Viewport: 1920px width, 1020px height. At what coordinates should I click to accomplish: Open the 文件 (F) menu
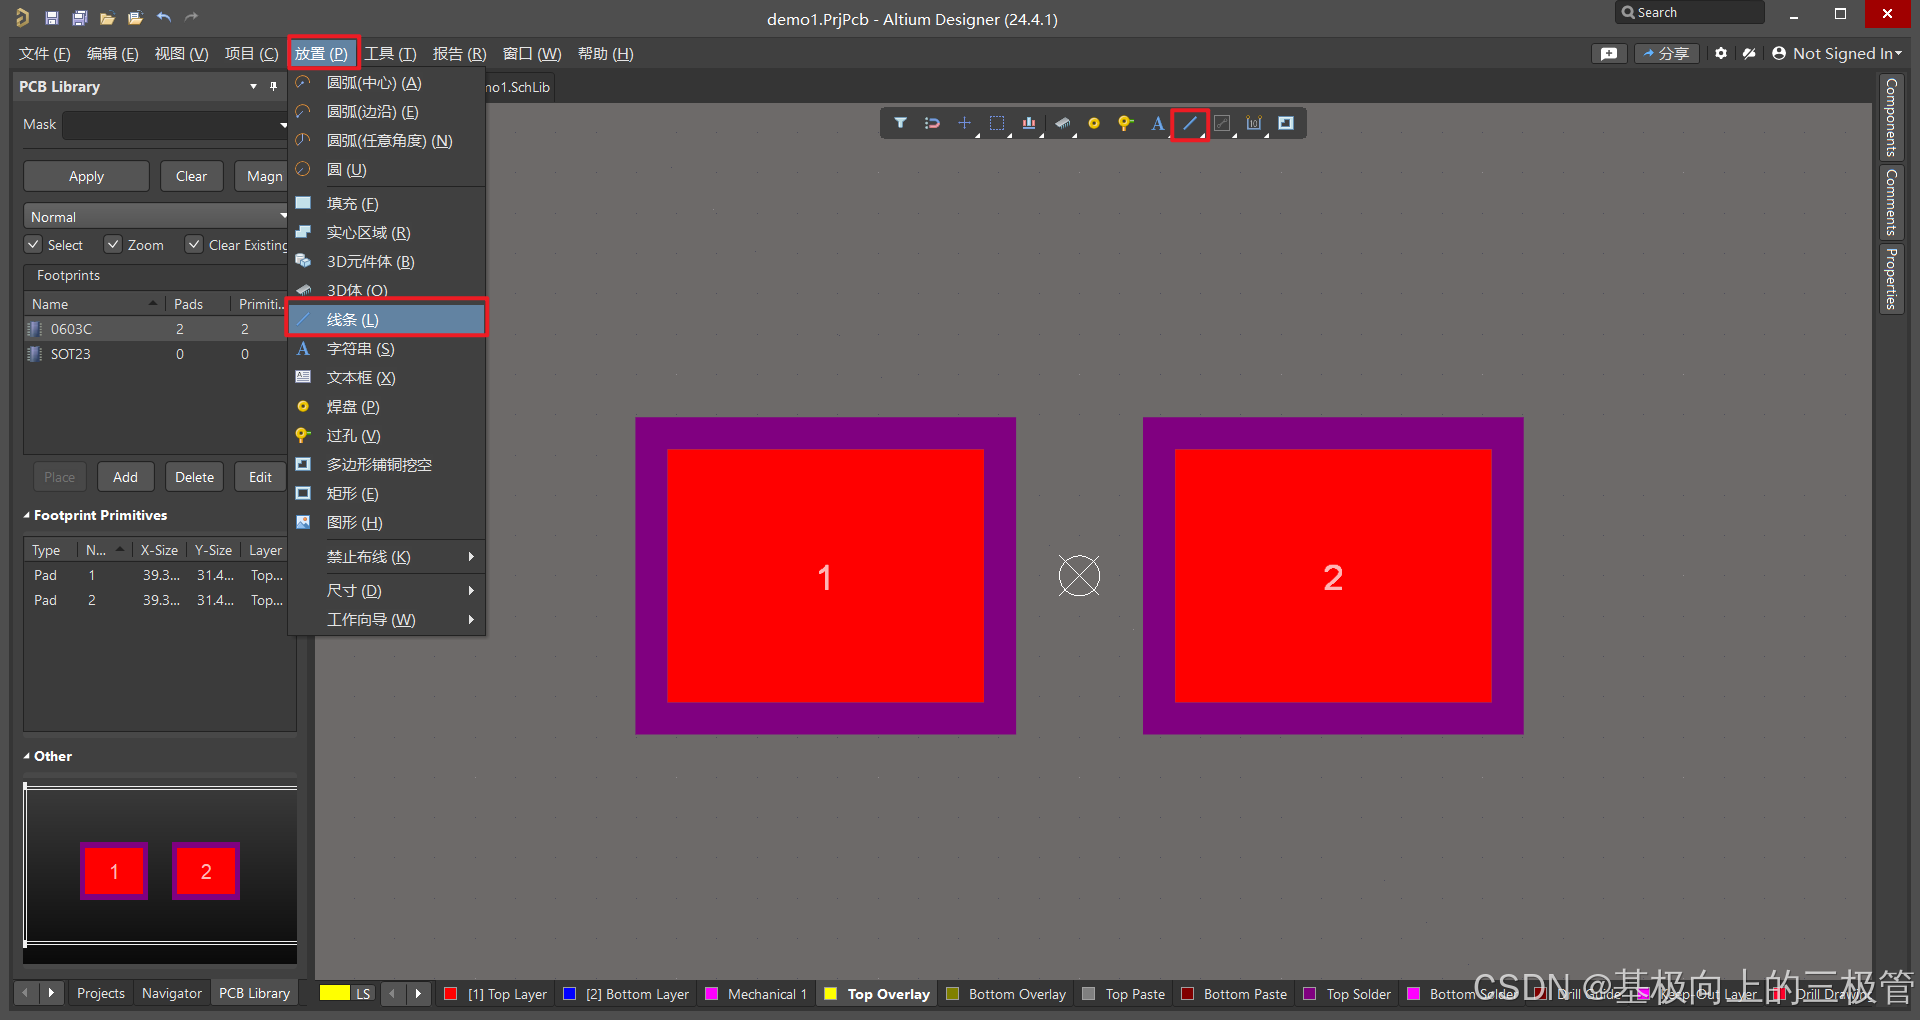tap(44, 53)
